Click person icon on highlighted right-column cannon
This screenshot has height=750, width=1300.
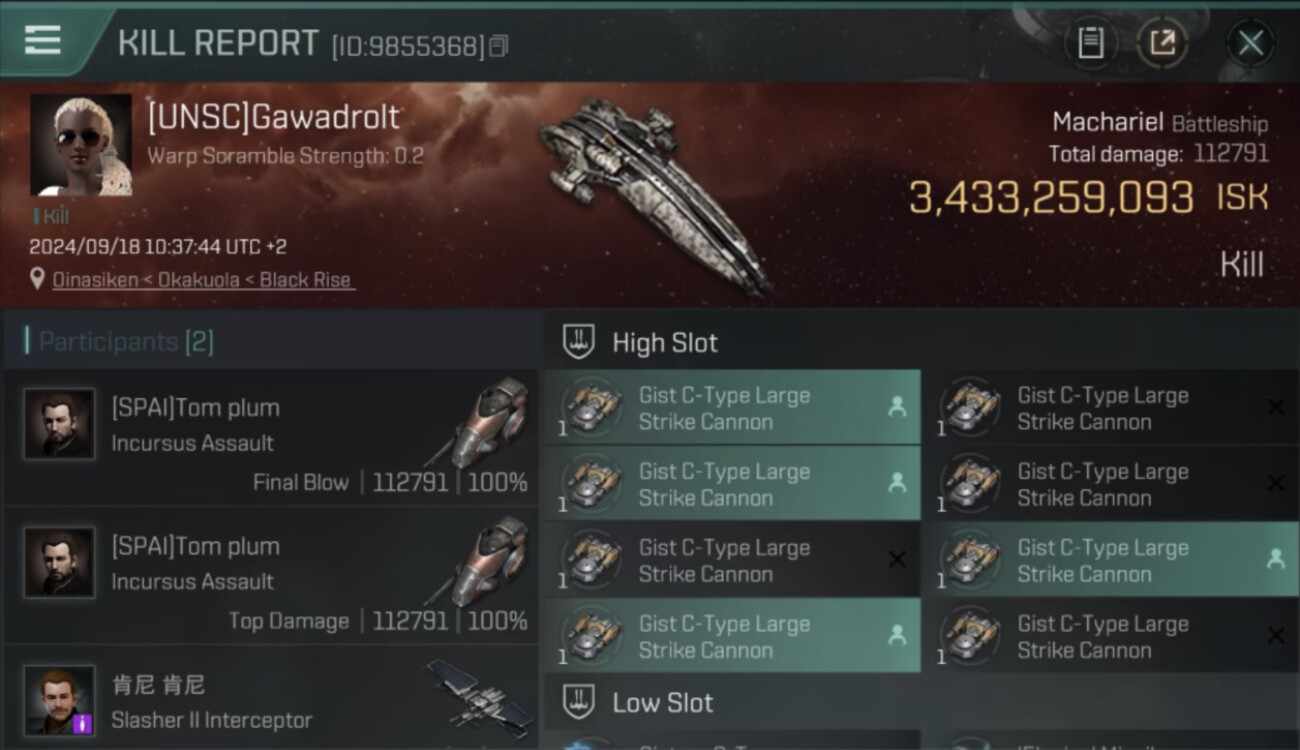pos(1276,560)
